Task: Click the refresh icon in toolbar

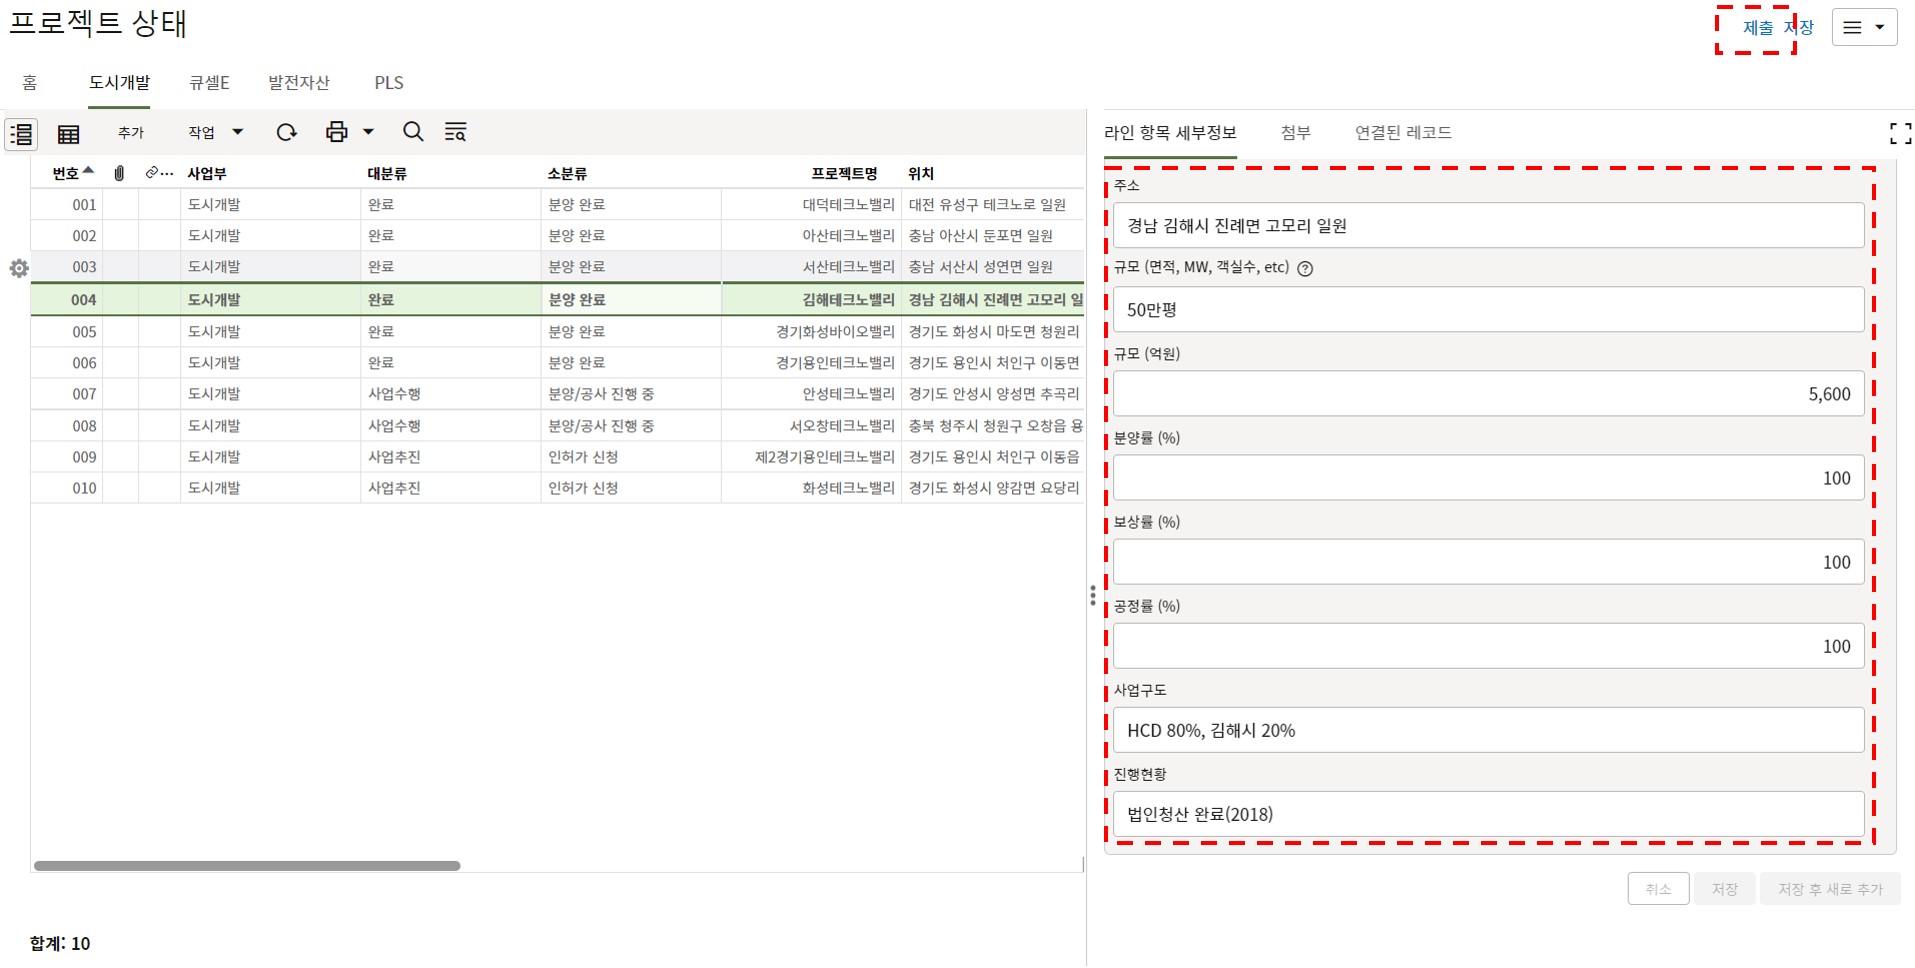Action: (x=287, y=132)
